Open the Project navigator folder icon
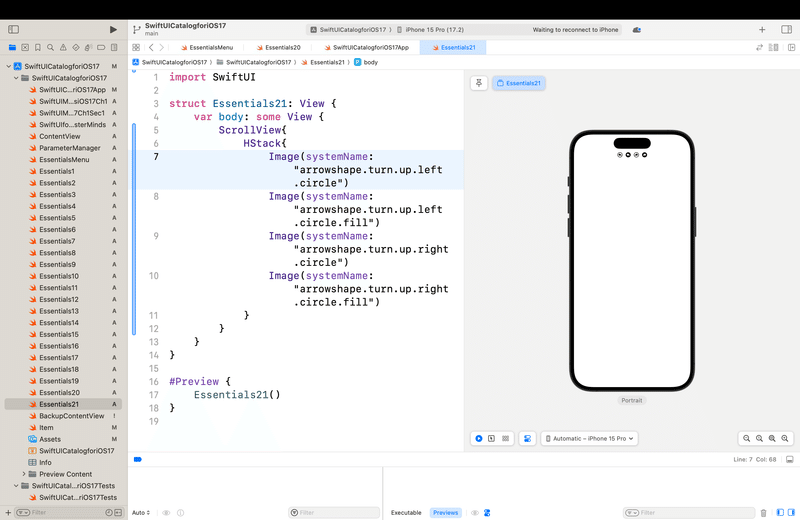 coord(12,47)
